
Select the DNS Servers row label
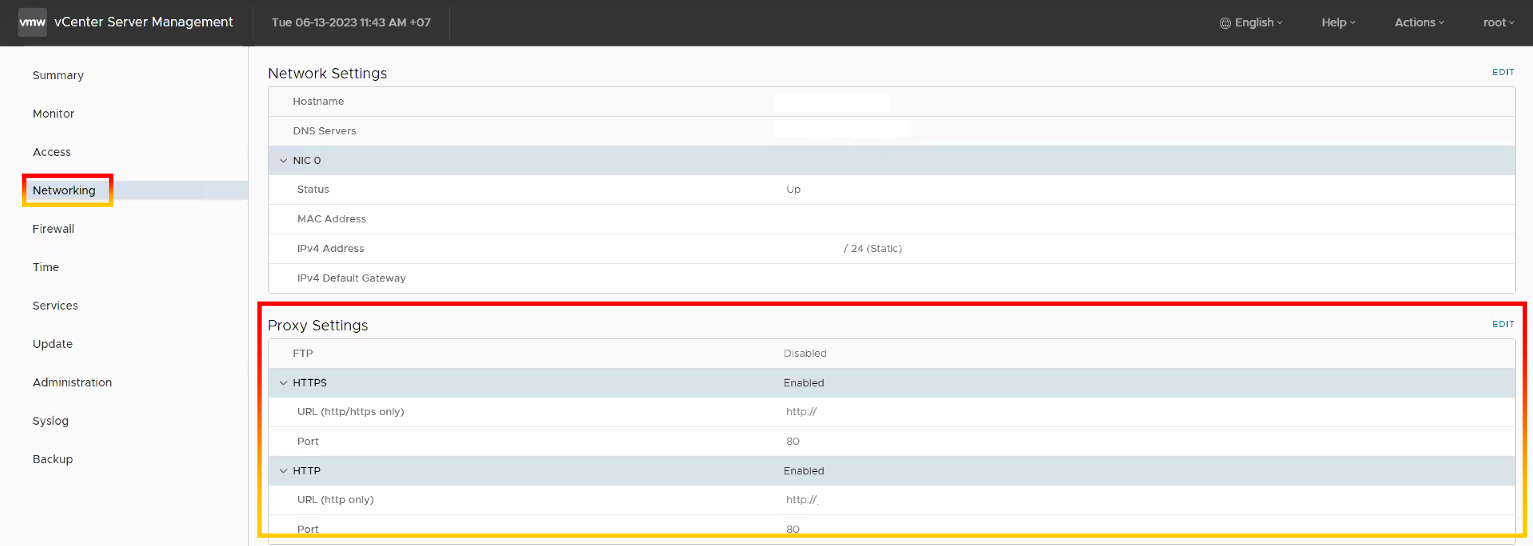point(324,131)
